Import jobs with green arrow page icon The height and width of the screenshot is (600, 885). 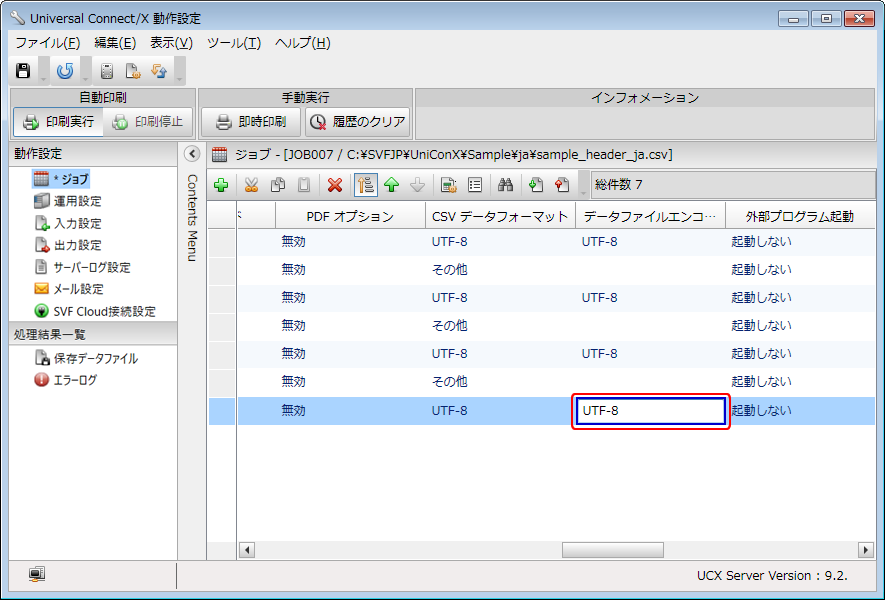coord(536,185)
